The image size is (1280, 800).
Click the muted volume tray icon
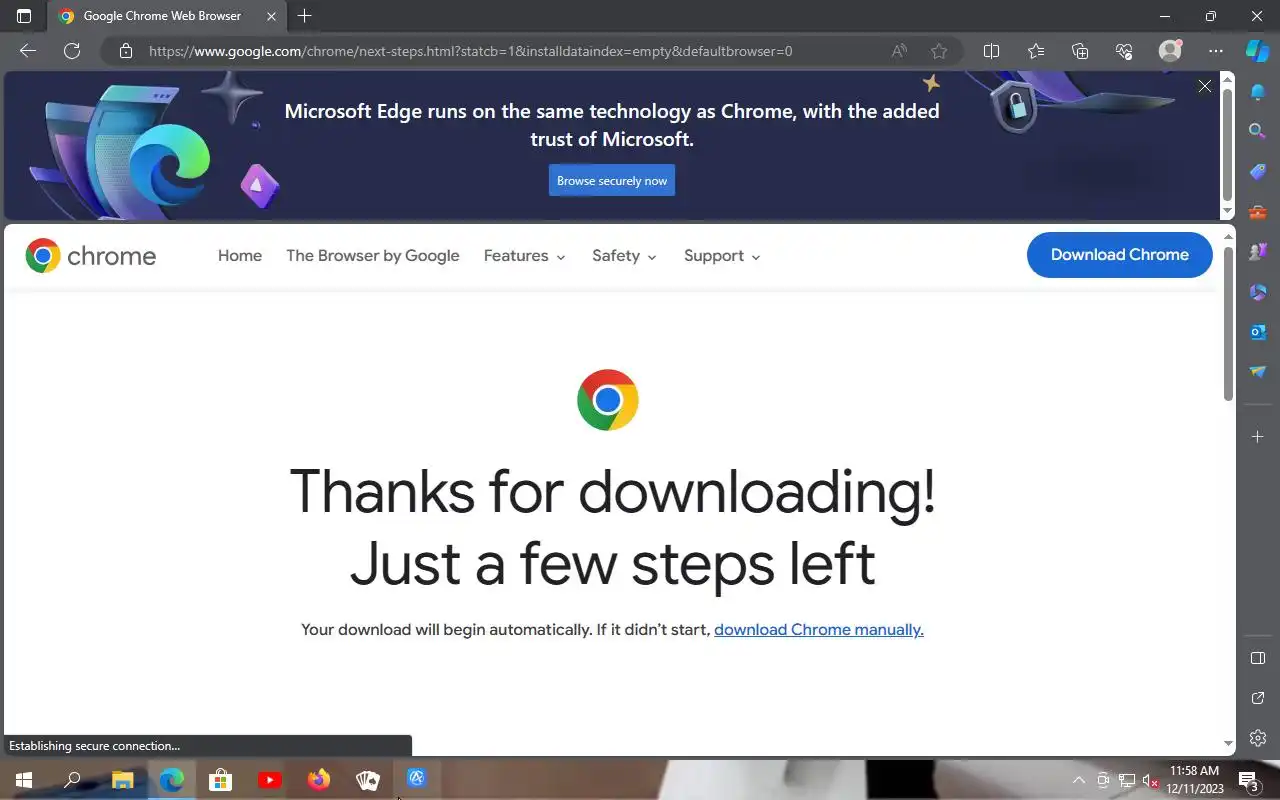click(x=1151, y=780)
